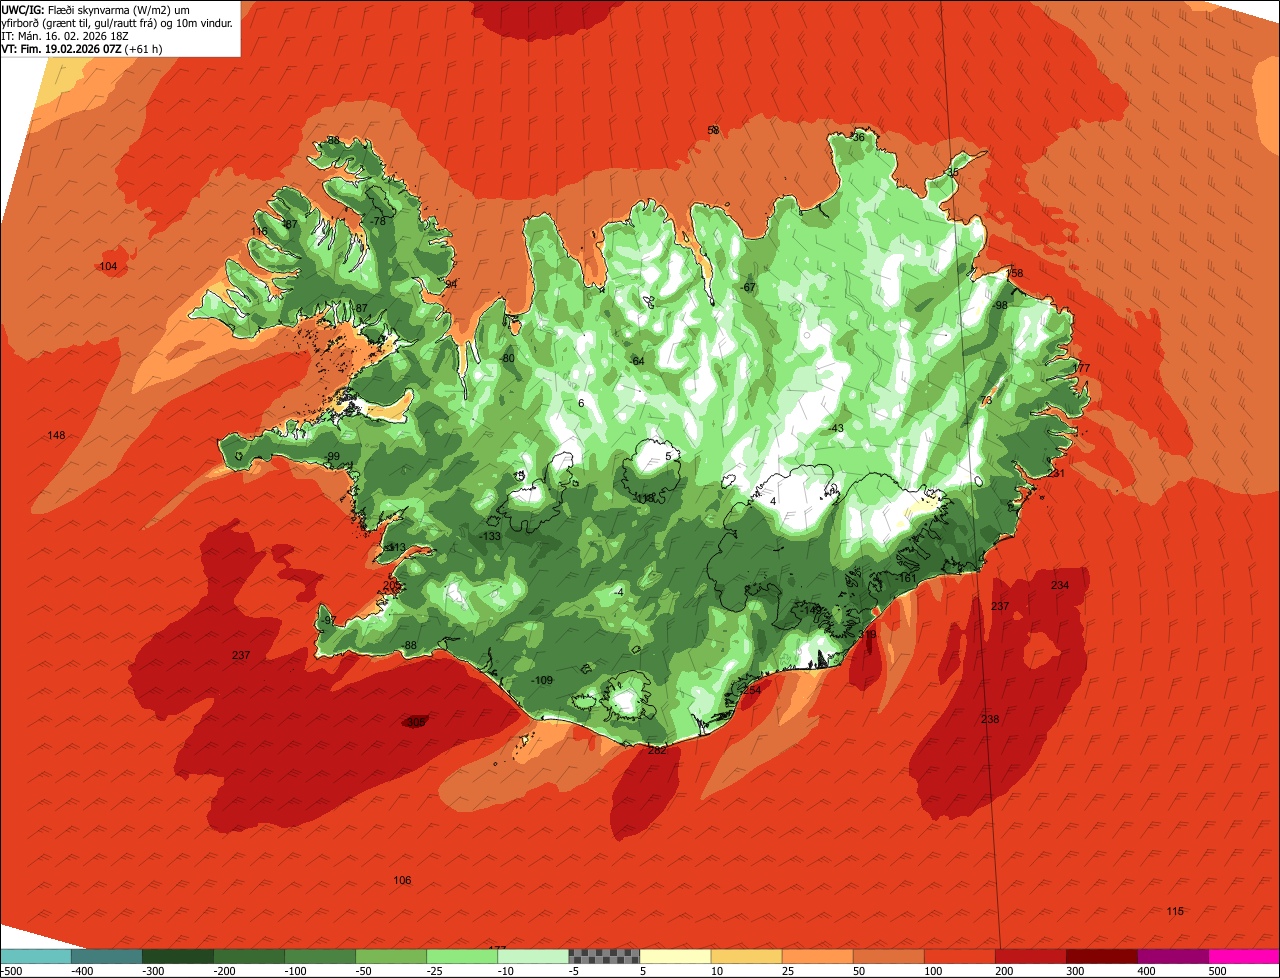The width and height of the screenshot is (1280, 978).
Task: Click the checkered legend swatch between -5 and 5
Action: click(x=604, y=956)
